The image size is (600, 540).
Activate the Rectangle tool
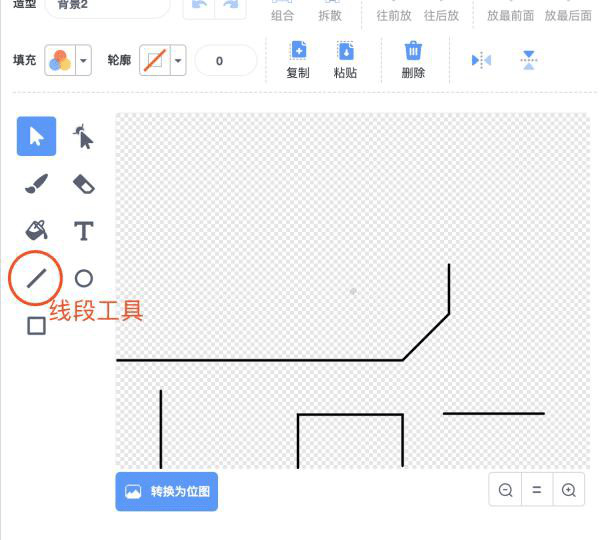click(36, 326)
